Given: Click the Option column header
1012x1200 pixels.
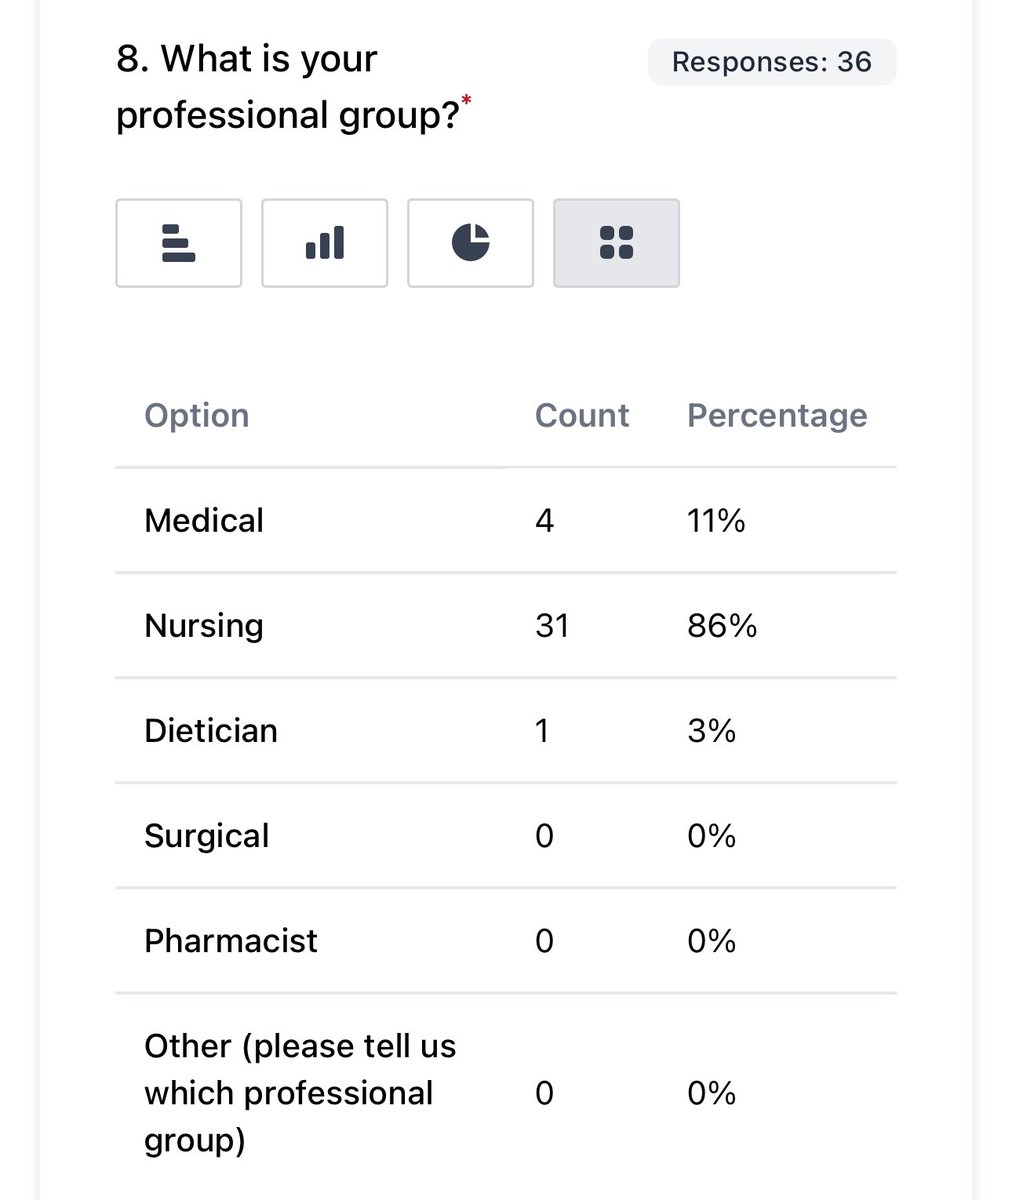Looking at the screenshot, I should coord(196,415).
